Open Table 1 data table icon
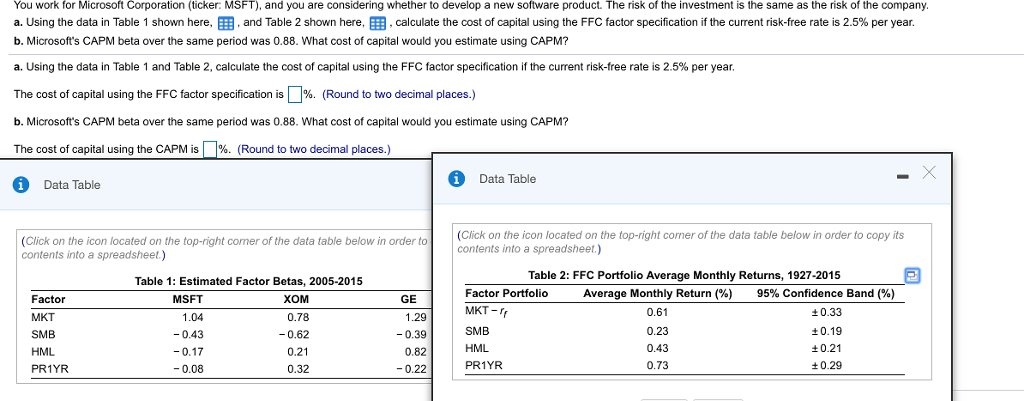Viewport: 1024px width, 401px height. pyautogui.click(x=225, y=24)
